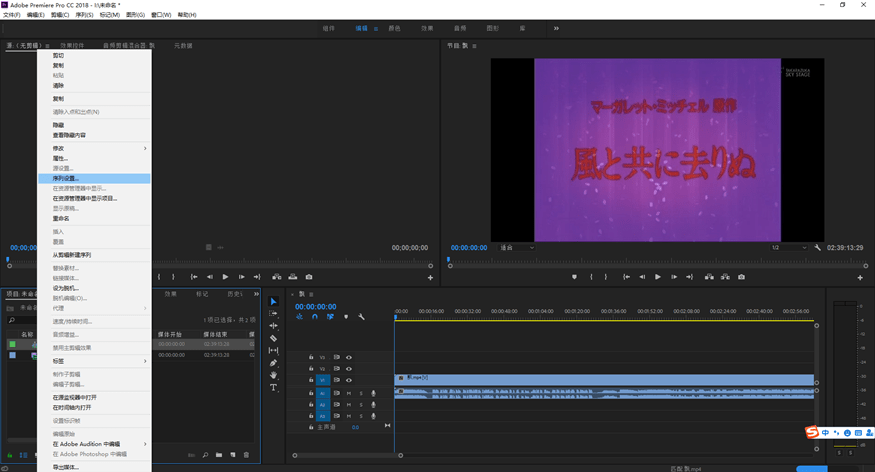
Task: Toggle the timeline snap magnet icon
Action: (314, 317)
